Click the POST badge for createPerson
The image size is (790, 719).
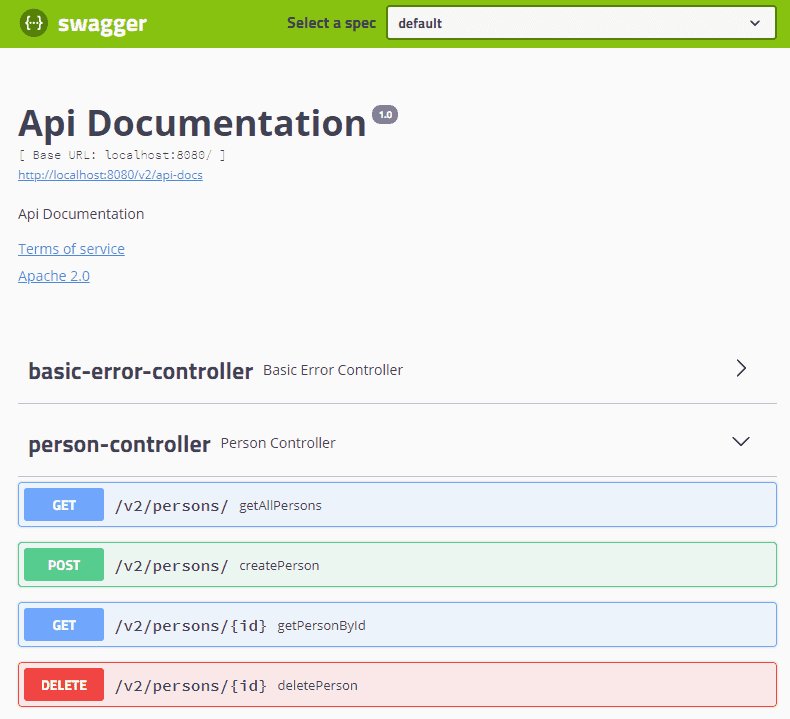coord(64,565)
